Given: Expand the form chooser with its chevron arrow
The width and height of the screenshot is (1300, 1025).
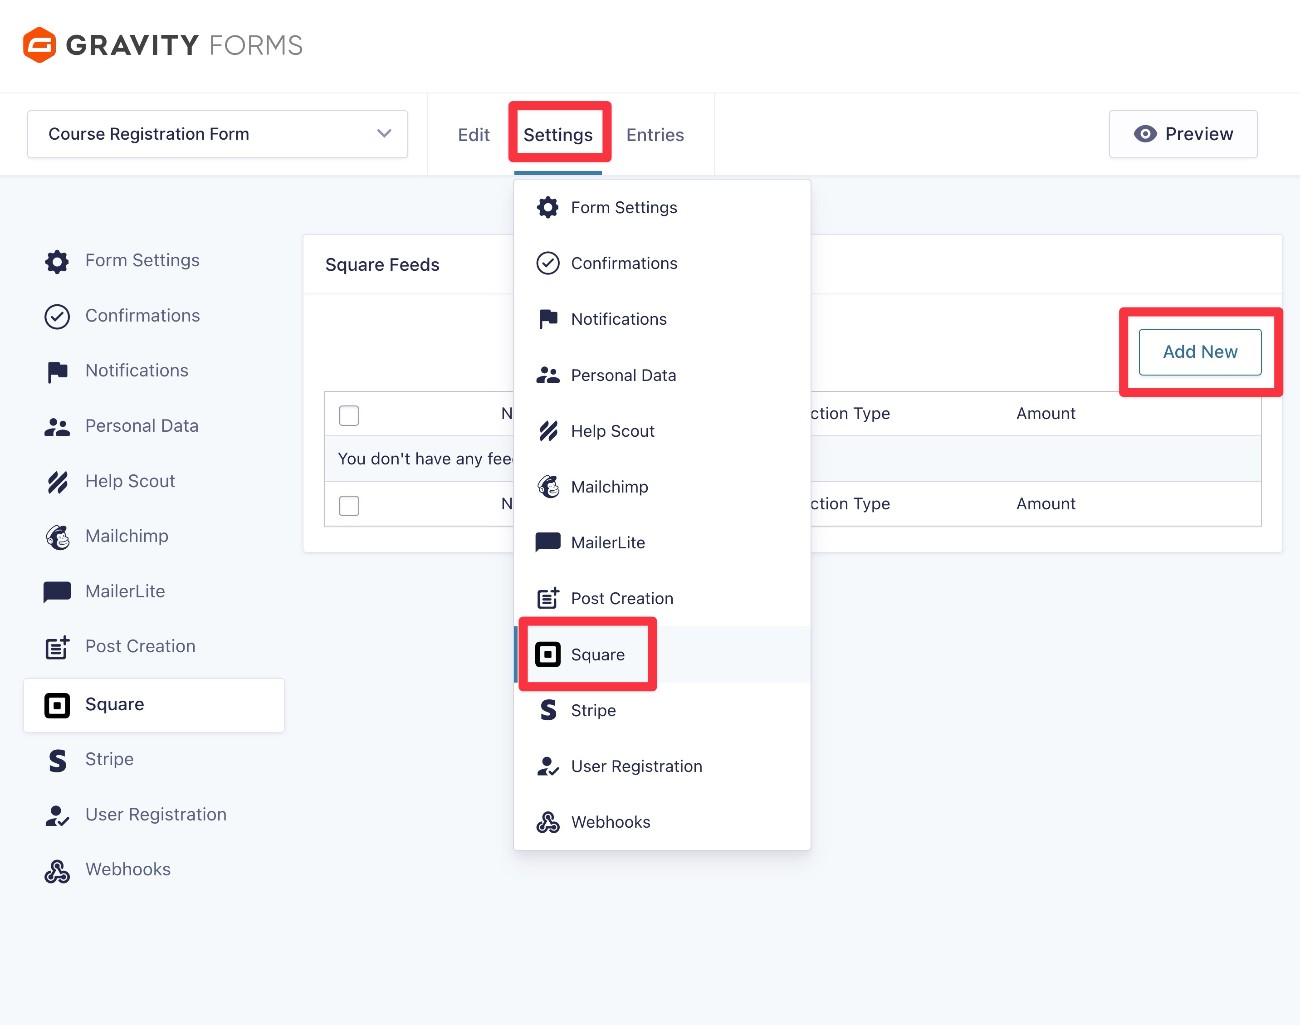Looking at the screenshot, I should (384, 133).
